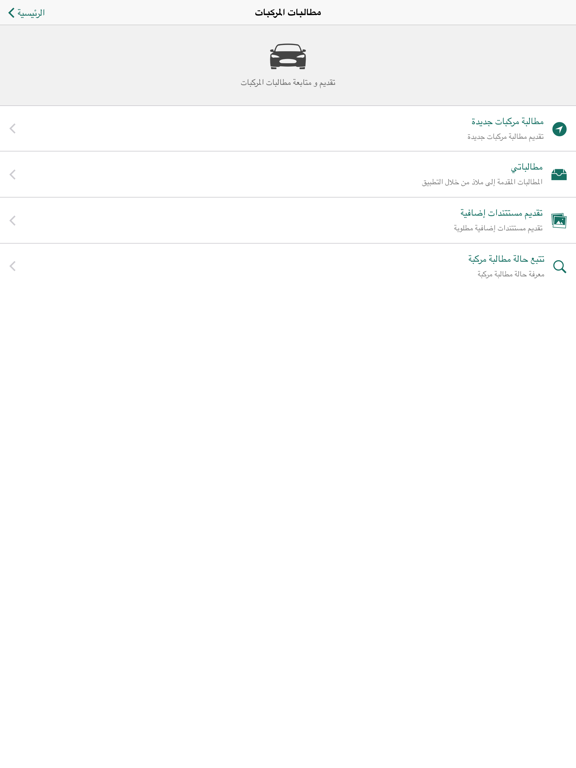Tap the car icon in header
This screenshot has width=576, height=768.
pos(288,56)
